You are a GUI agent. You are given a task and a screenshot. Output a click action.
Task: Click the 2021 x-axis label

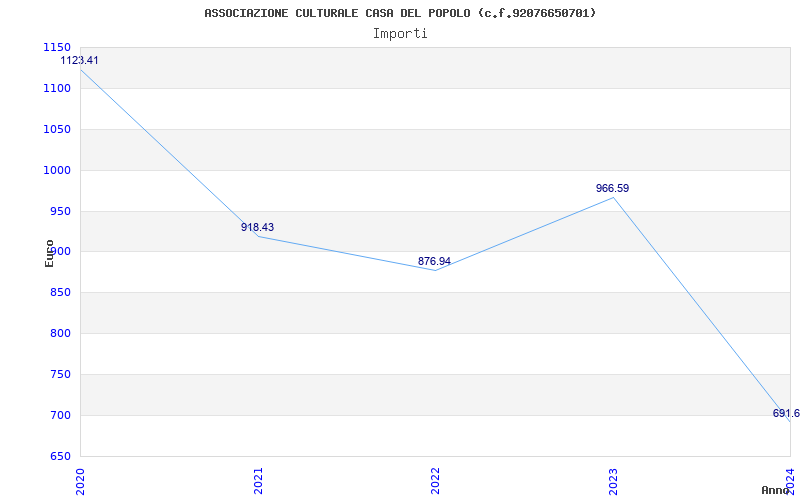258,481
